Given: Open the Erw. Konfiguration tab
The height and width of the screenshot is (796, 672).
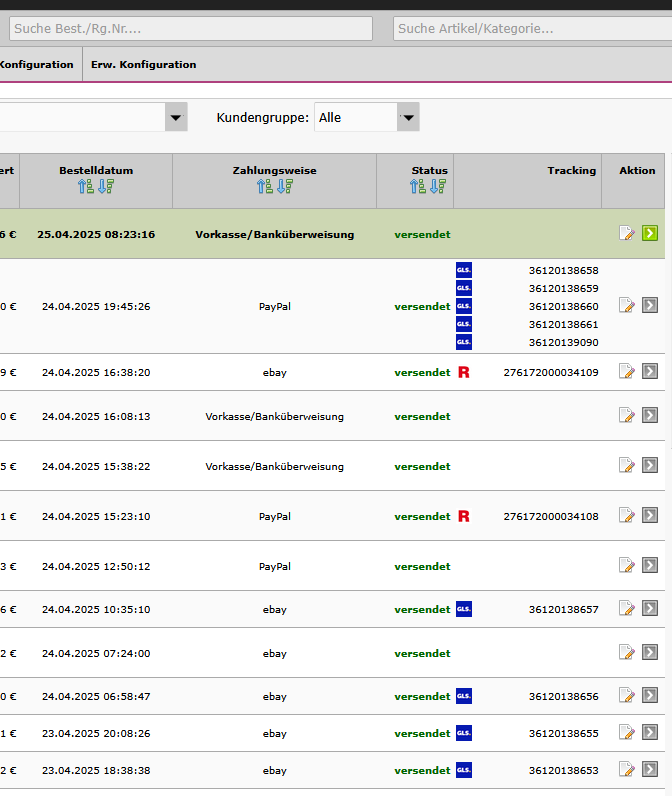Looking at the screenshot, I should coord(143,64).
